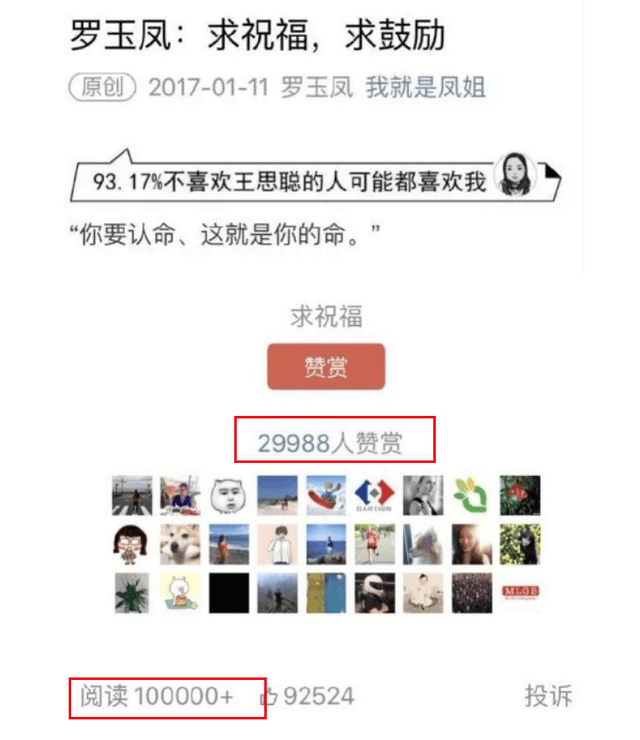Click the thumbs-up like icon

coord(269,696)
